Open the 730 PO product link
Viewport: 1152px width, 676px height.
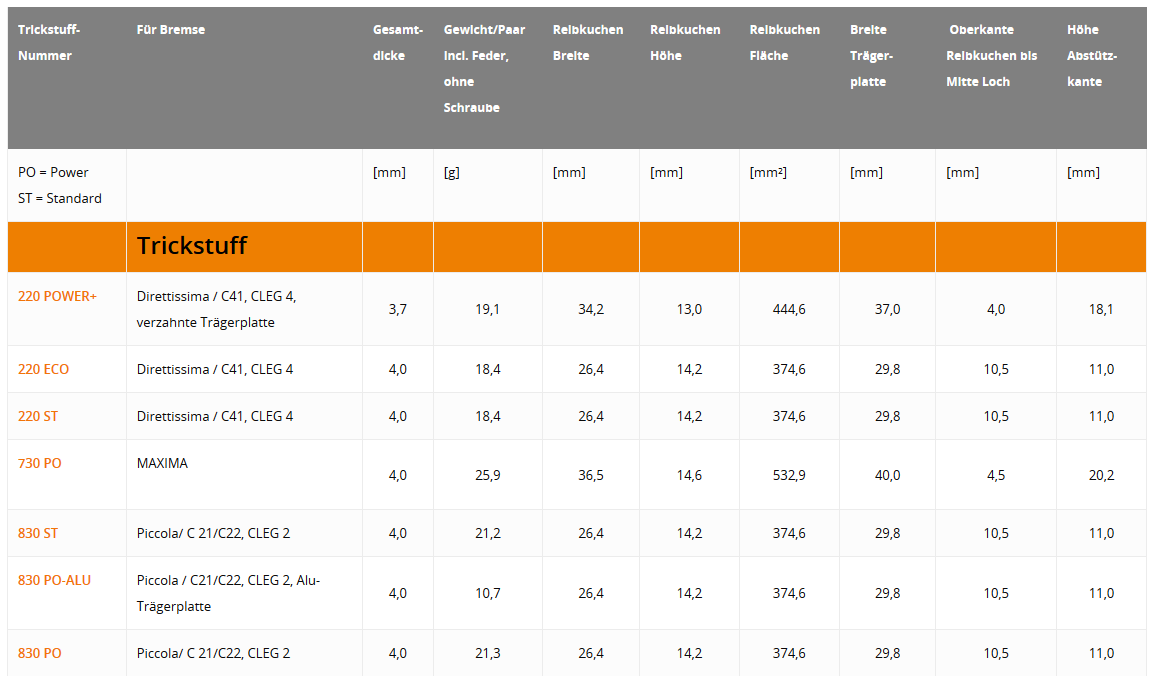(40, 463)
